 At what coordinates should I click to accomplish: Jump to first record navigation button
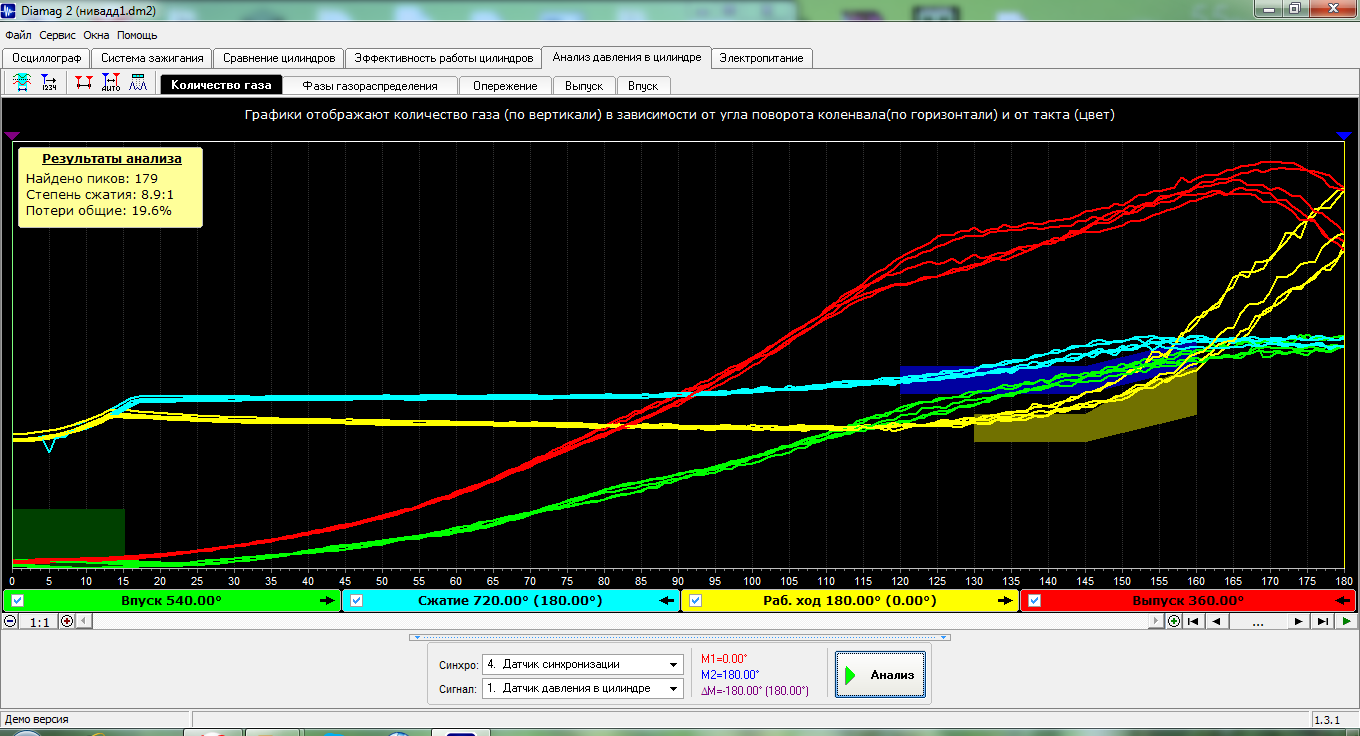point(1191,621)
